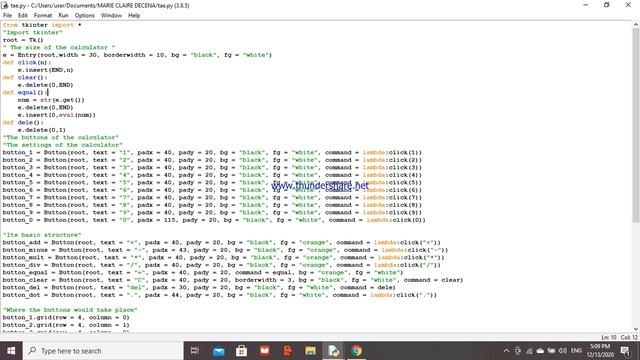The height and width of the screenshot is (360, 640).
Task: Click the 'def equal():' line
Action: (x=25, y=93)
